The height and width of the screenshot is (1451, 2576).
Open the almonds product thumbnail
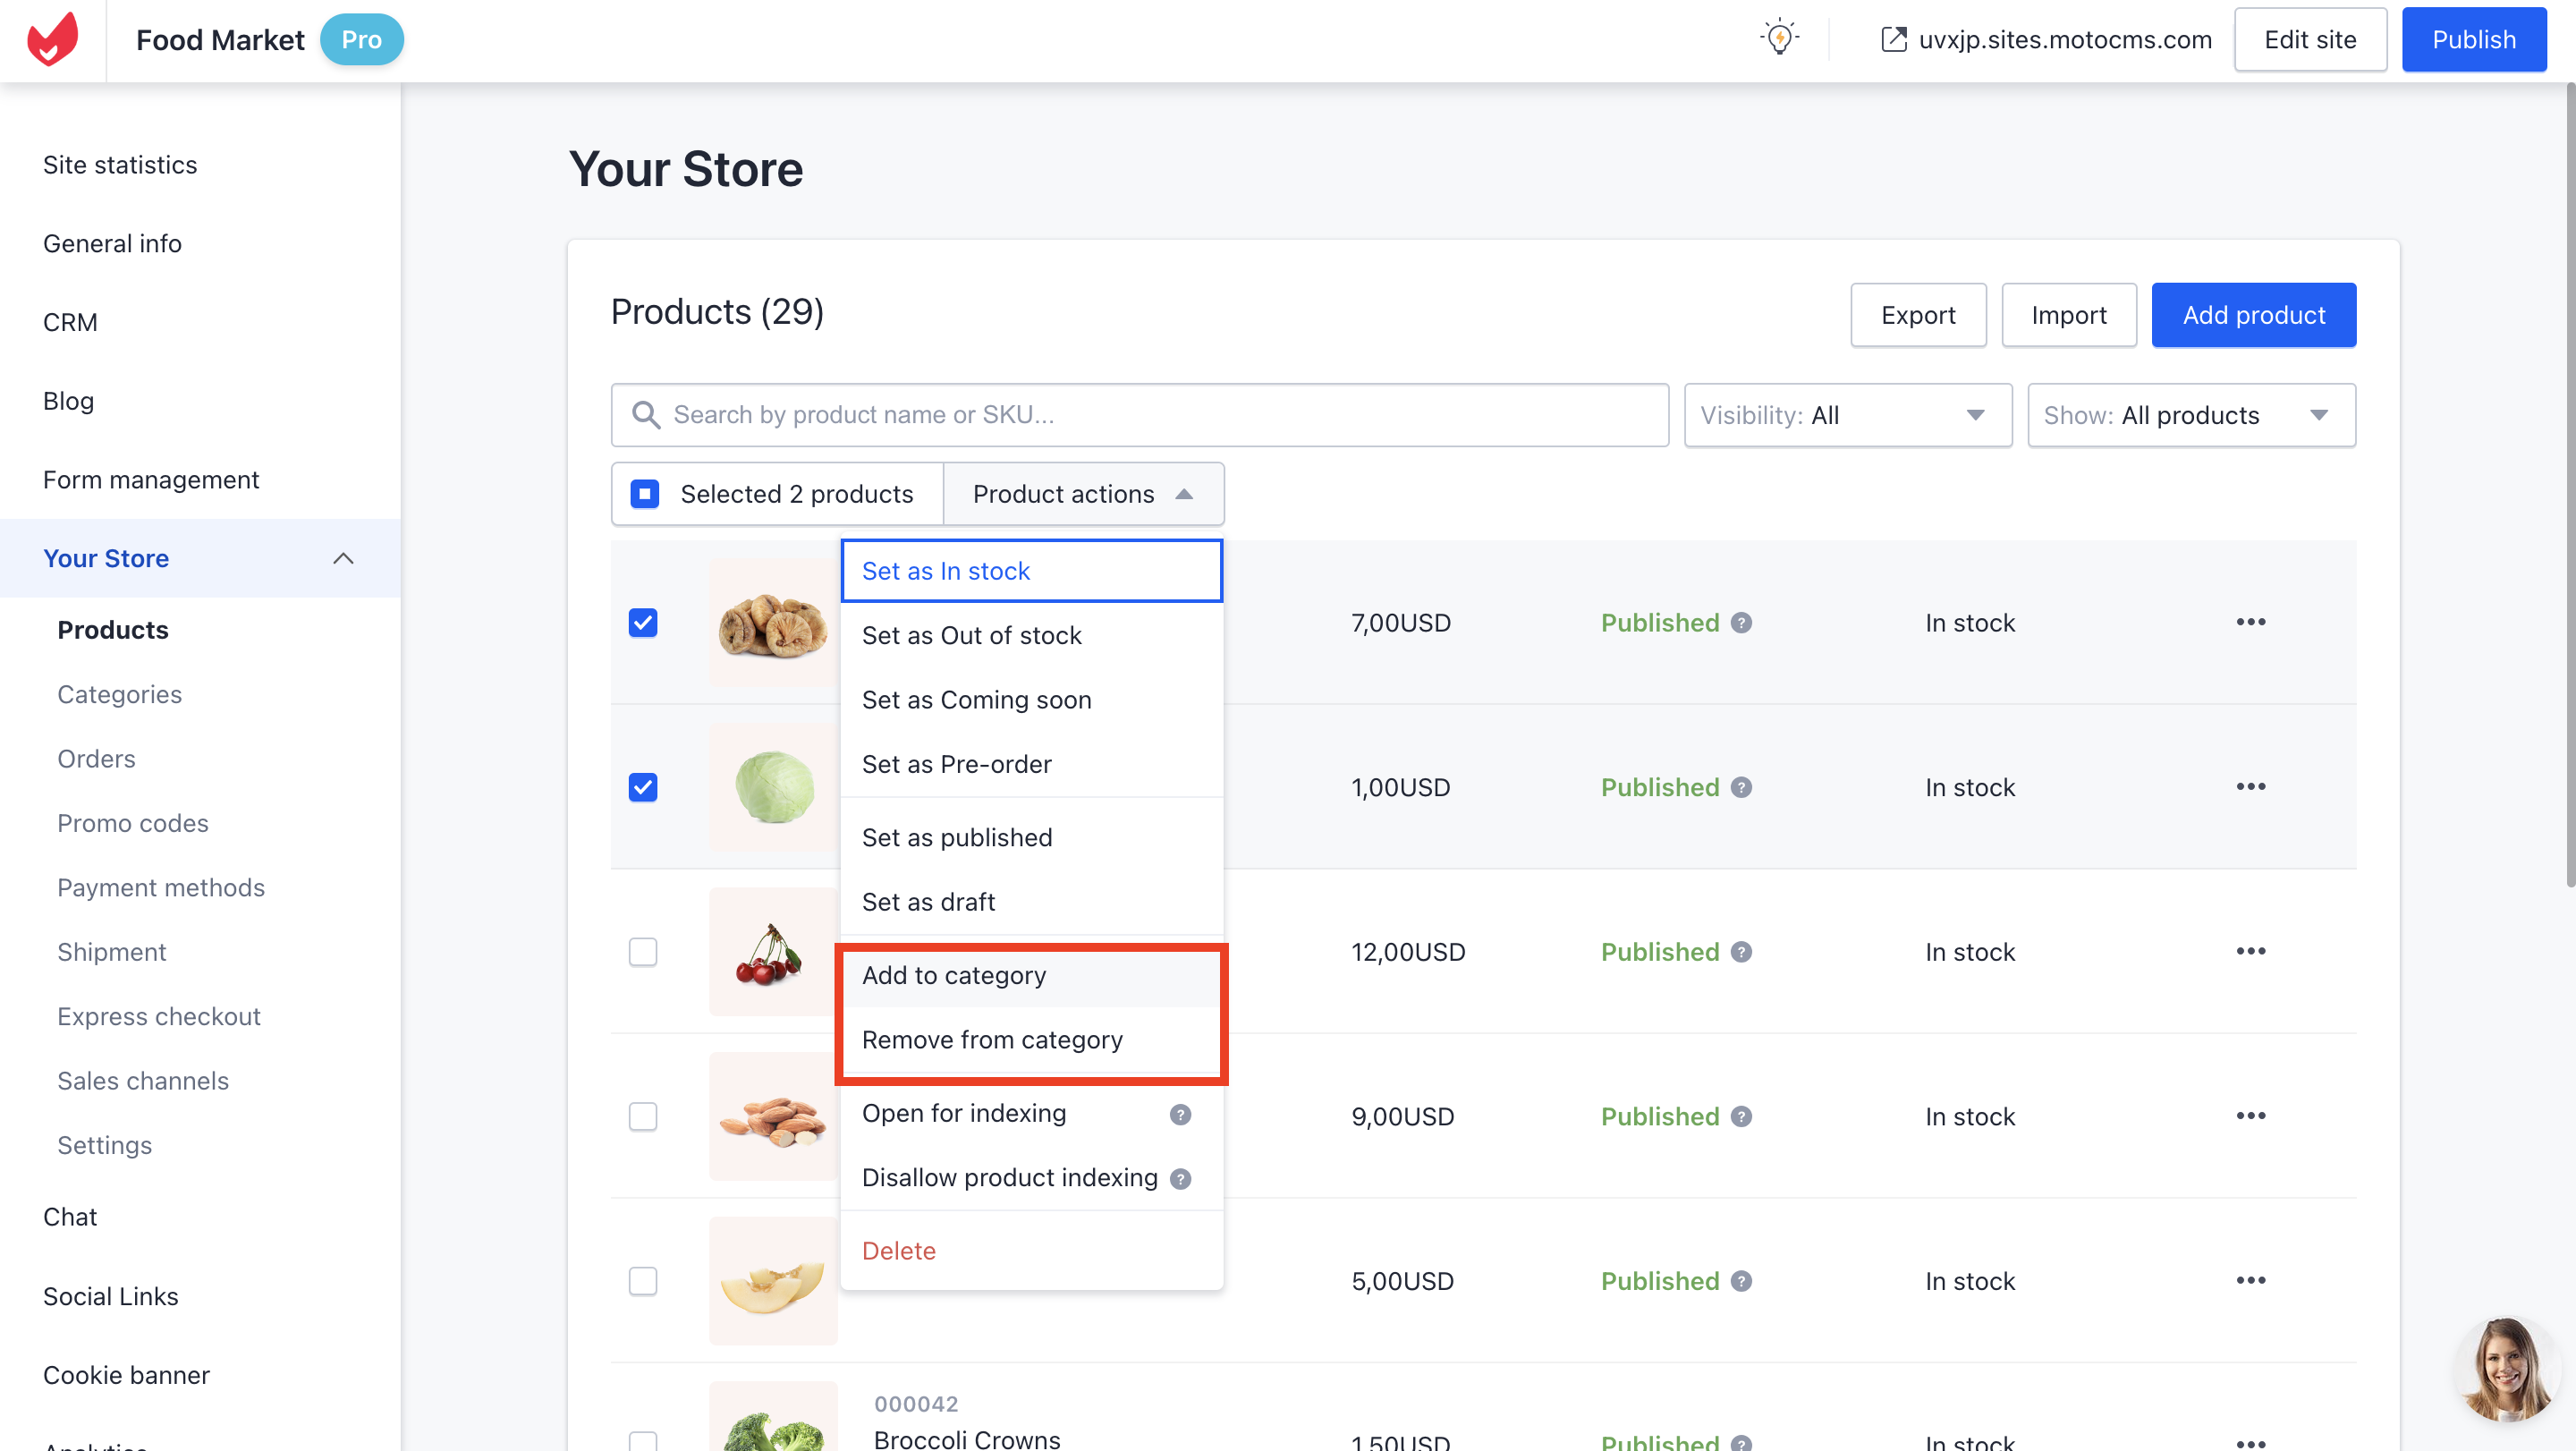[773, 1117]
